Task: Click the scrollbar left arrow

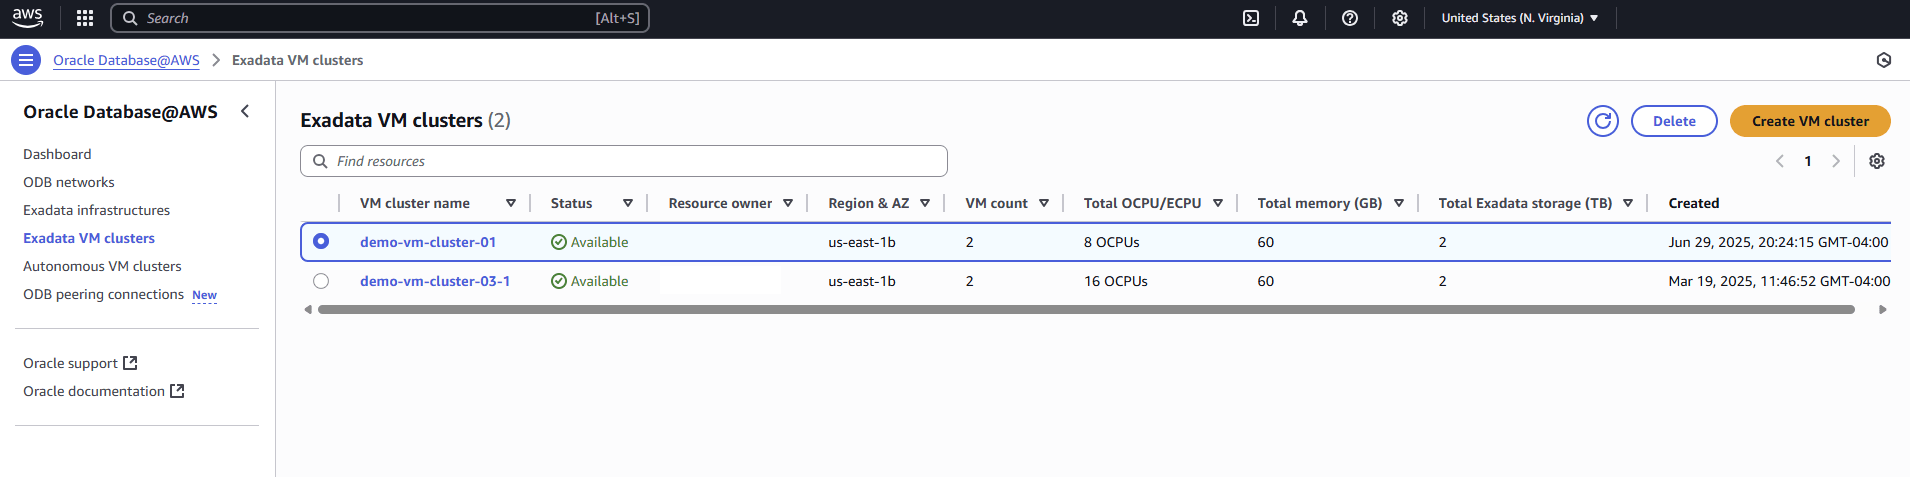Action: coord(308,310)
